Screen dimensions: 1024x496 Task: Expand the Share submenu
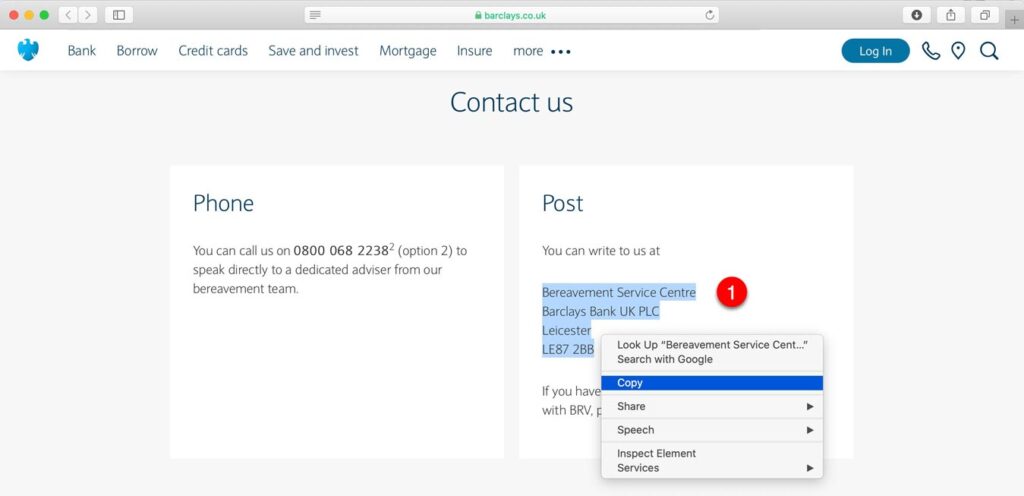711,407
